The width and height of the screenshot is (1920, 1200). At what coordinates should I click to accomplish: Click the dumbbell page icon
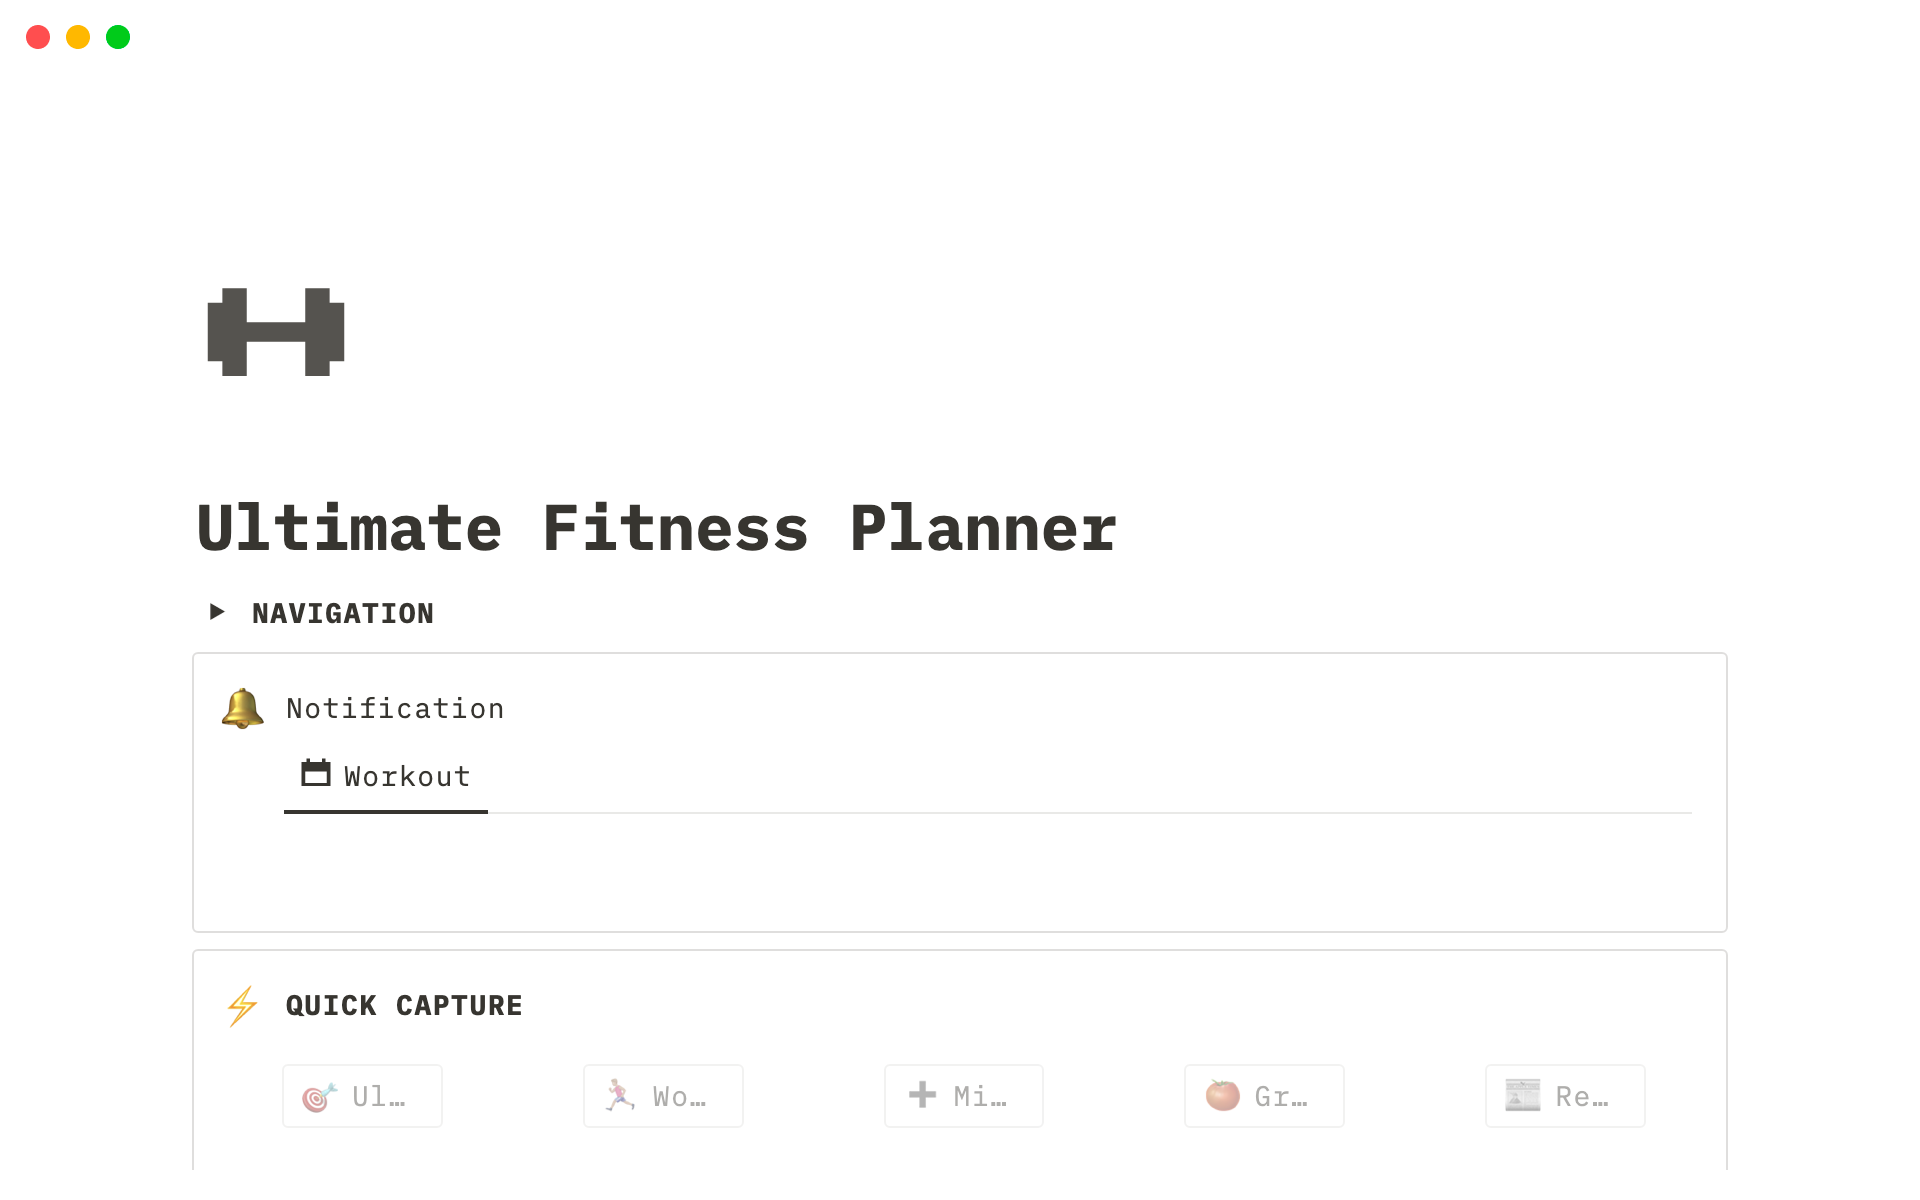[275, 330]
